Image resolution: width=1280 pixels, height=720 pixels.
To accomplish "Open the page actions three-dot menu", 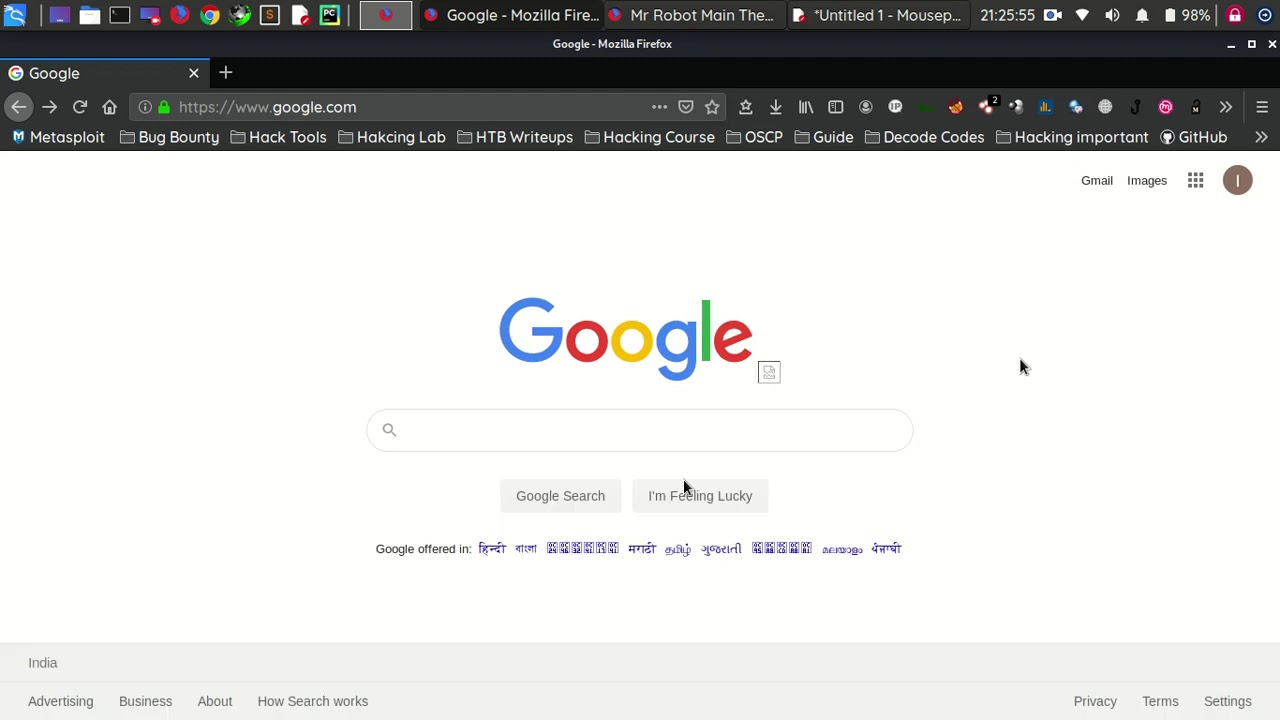I will [x=659, y=107].
